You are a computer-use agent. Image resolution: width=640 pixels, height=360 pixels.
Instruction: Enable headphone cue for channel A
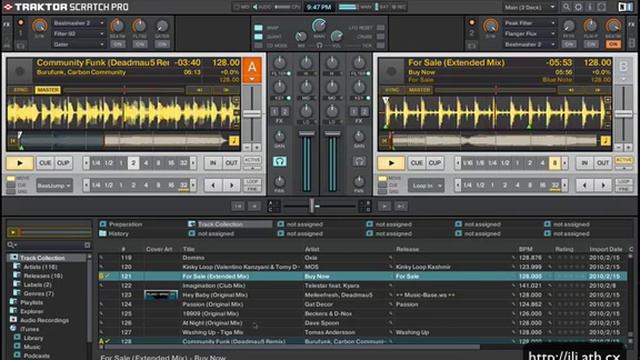point(279,162)
